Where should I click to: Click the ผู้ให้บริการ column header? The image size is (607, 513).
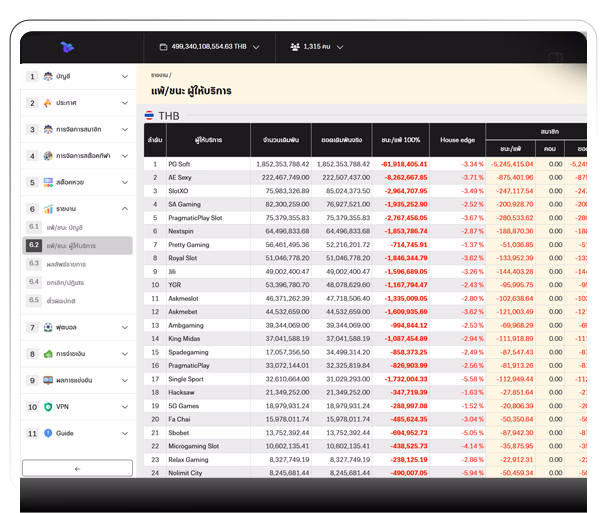(x=208, y=140)
